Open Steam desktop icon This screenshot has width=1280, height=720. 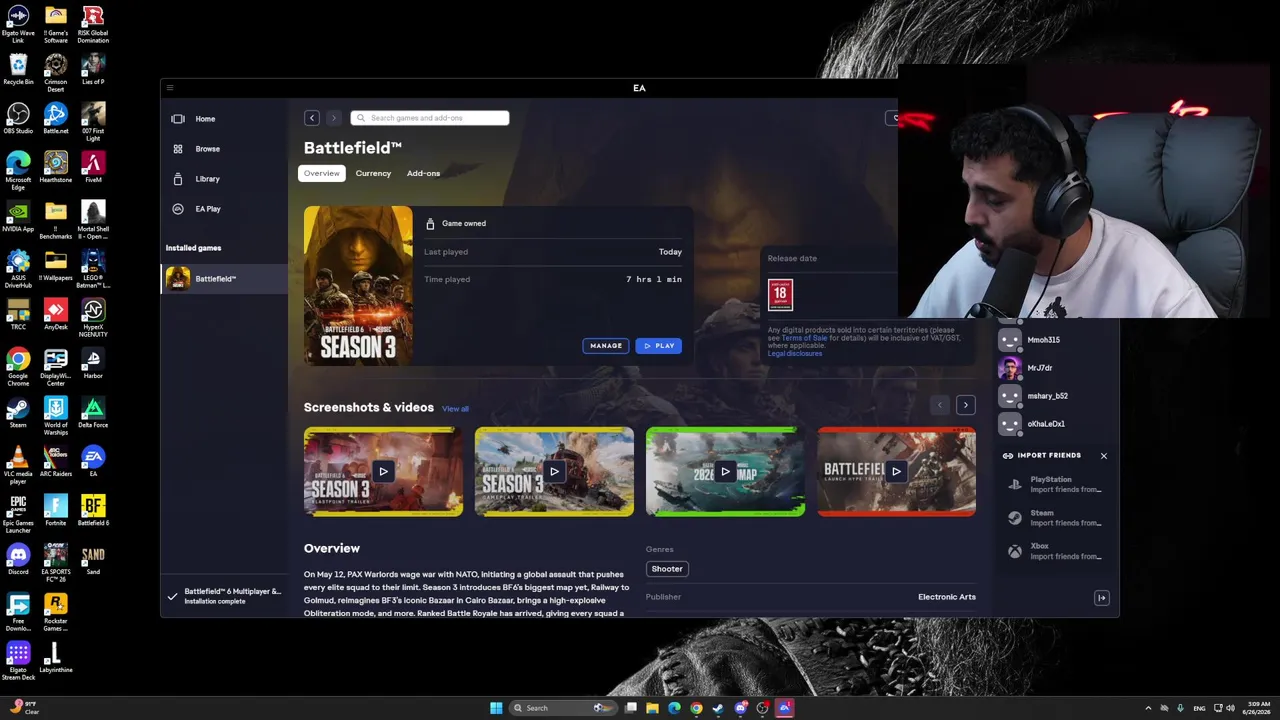[18, 412]
